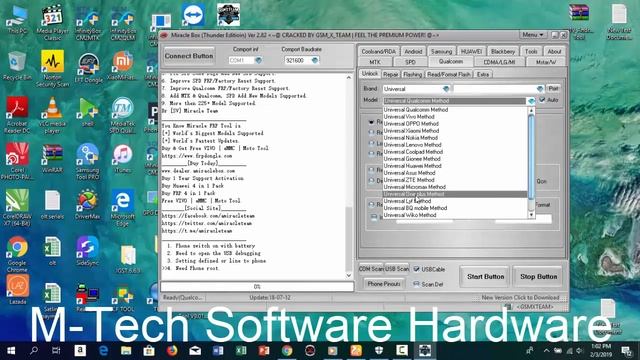Toggle the Scan Def option

[x=416, y=284]
